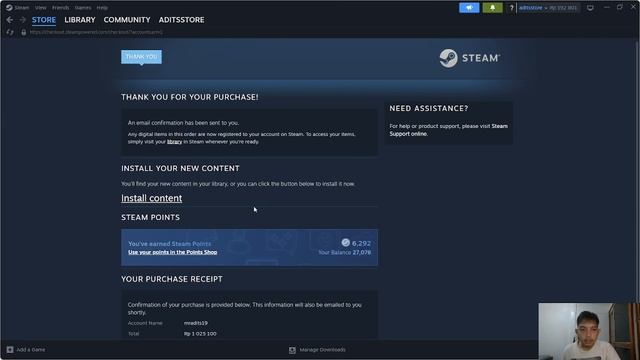
Task: Visit the Steam Support online link
Action: coord(449,130)
